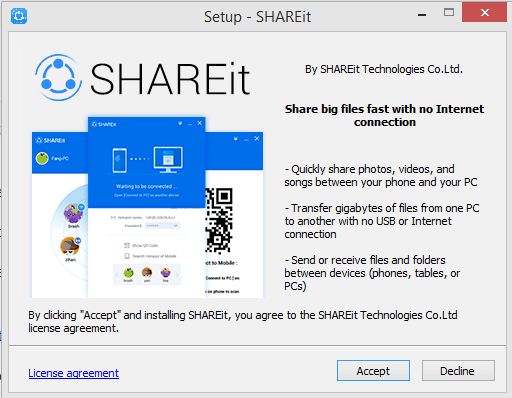Click the "Transfer gigabytes of files" bullet text
Viewport: 512px width, 398px height.
point(382,221)
